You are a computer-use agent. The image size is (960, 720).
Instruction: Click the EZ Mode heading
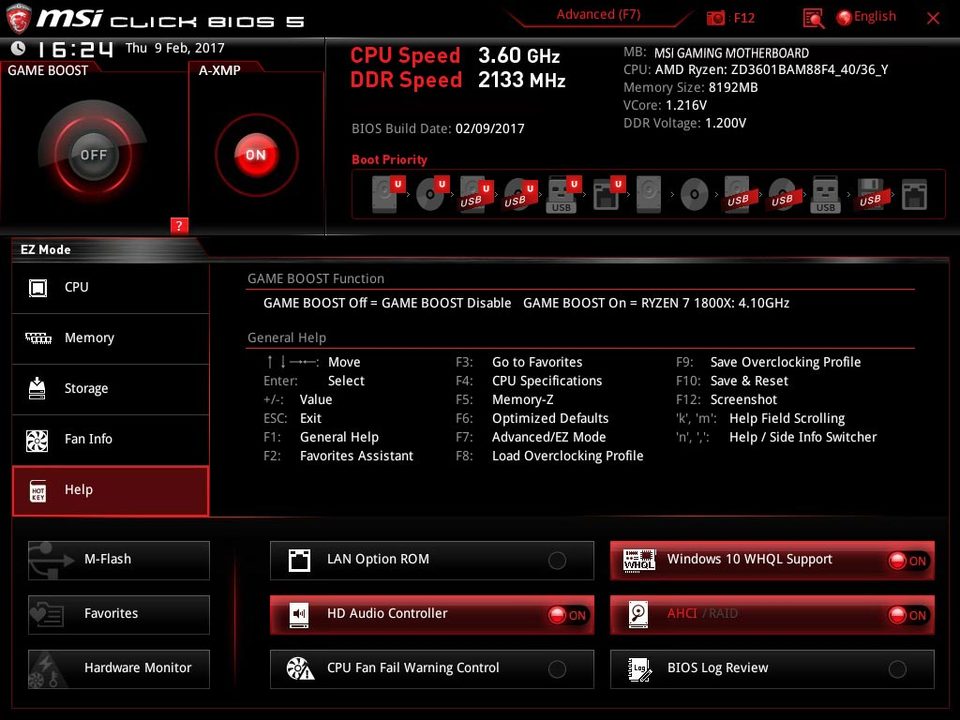tap(45, 250)
